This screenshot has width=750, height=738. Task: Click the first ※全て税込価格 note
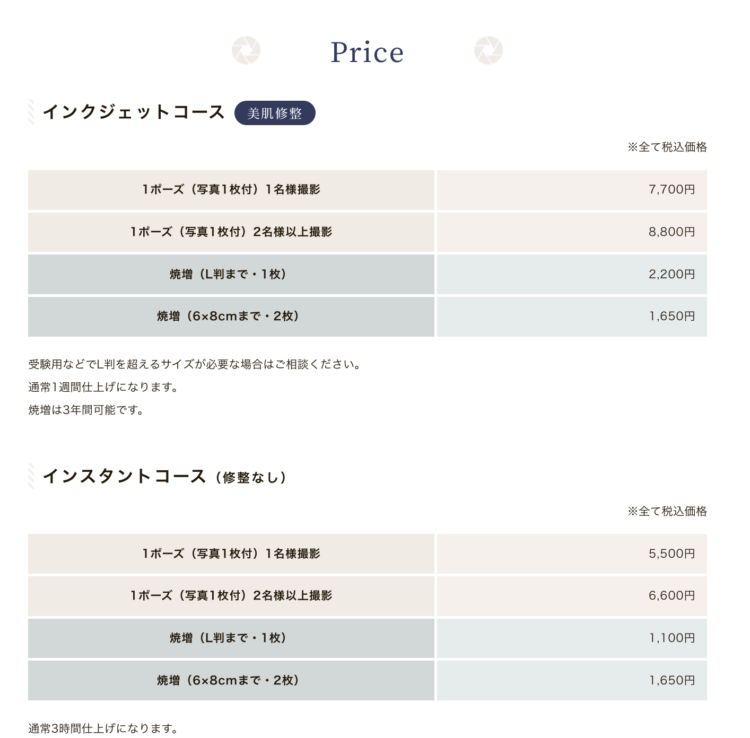coord(667,147)
